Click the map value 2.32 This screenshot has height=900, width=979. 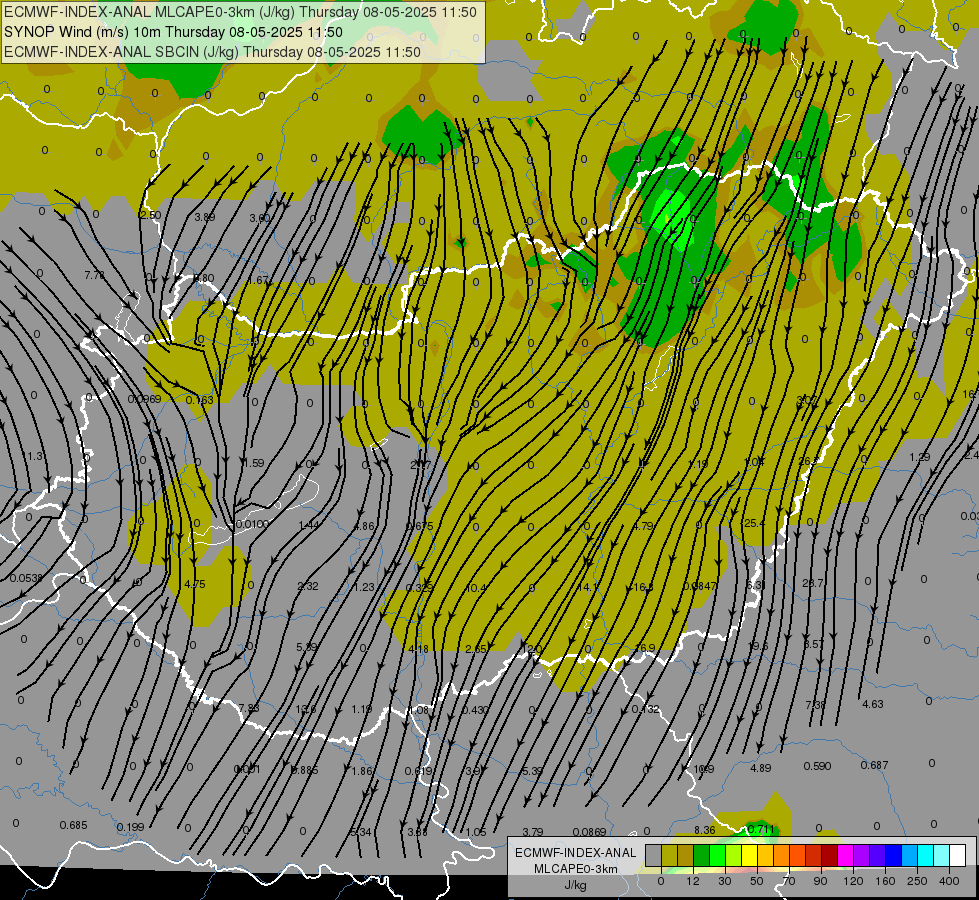[x=308, y=586]
